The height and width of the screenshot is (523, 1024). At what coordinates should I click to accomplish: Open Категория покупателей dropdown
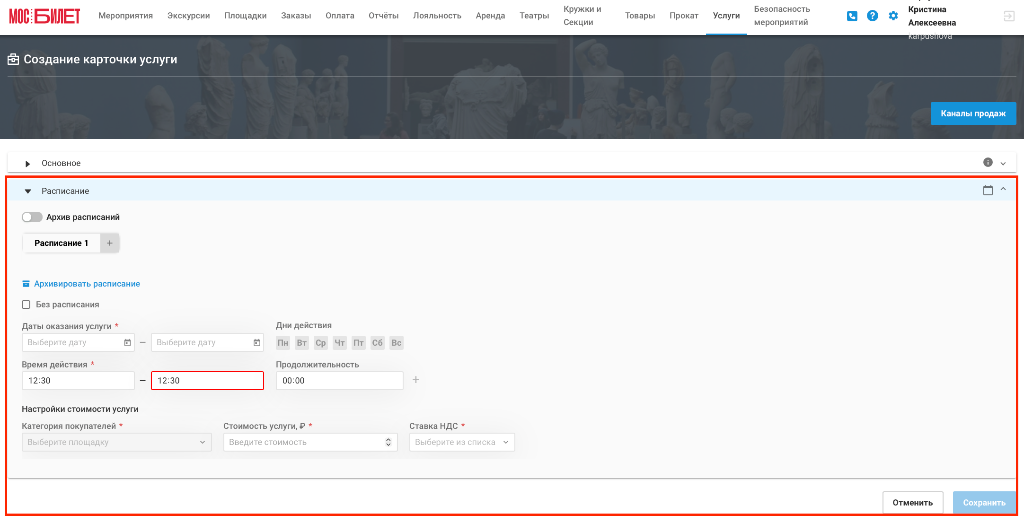click(x=117, y=442)
